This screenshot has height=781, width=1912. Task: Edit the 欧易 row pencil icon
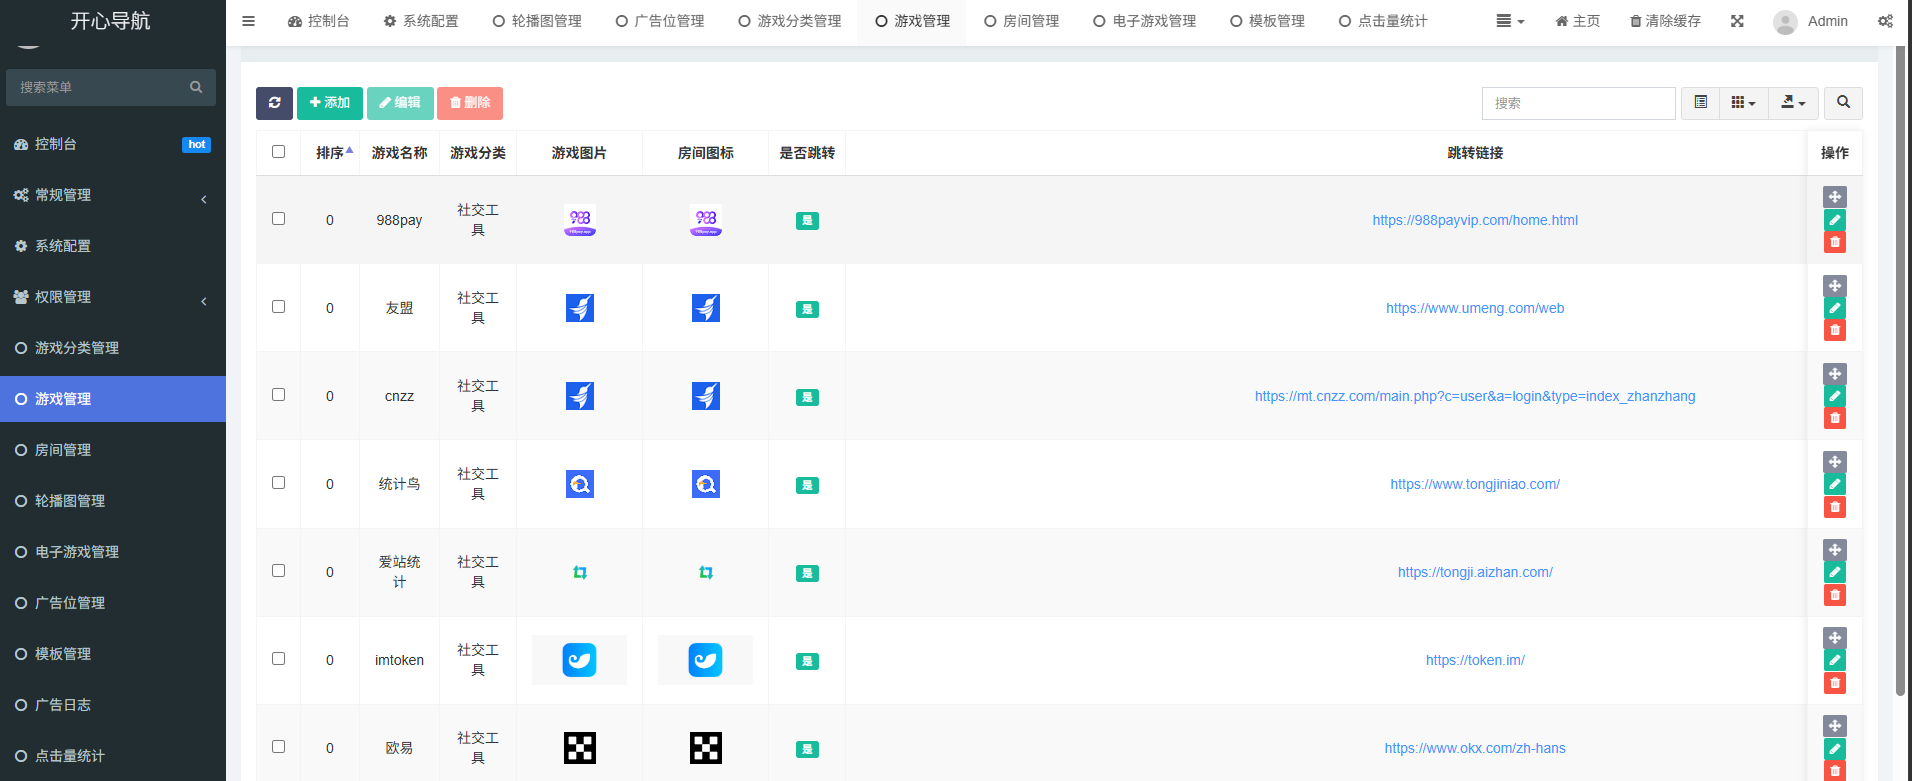click(x=1835, y=748)
